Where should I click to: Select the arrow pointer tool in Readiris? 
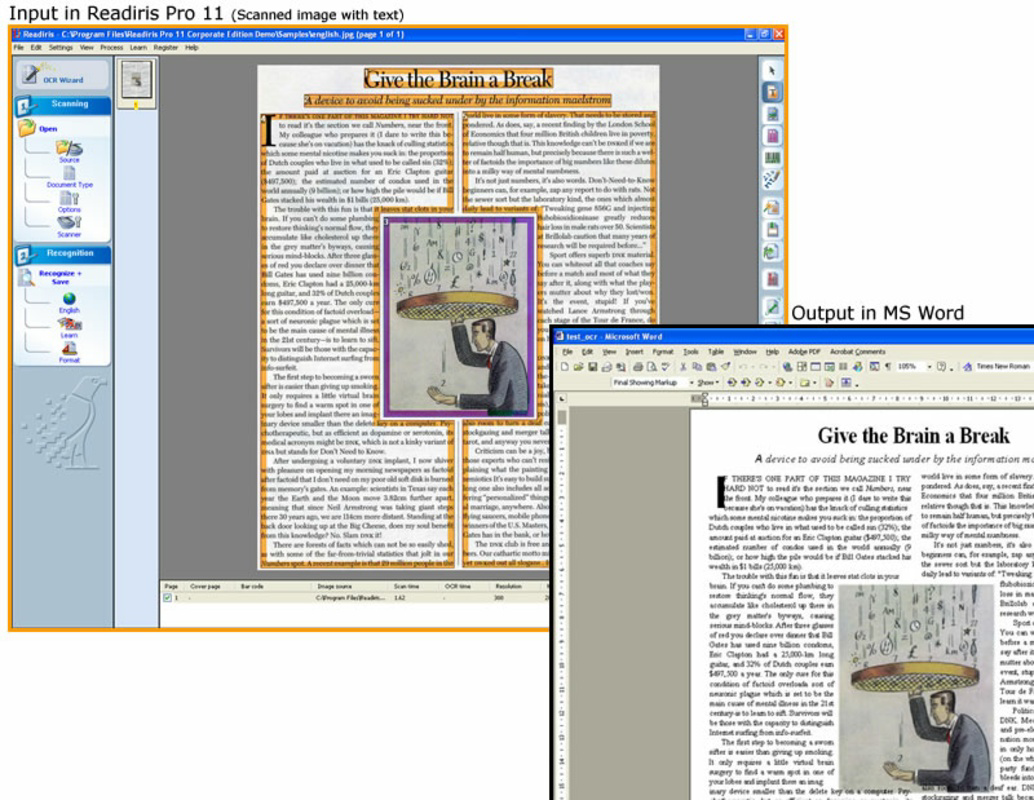pos(772,71)
